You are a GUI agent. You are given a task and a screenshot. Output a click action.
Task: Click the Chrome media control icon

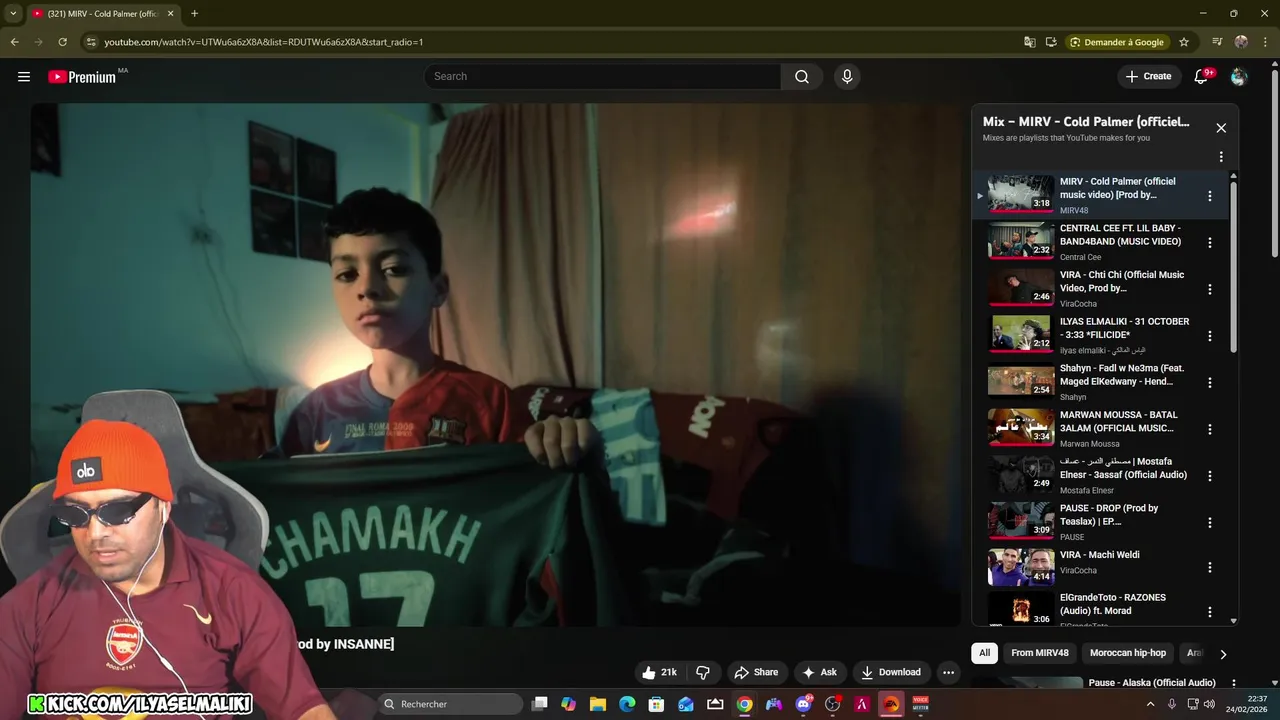pos(1217,42)
